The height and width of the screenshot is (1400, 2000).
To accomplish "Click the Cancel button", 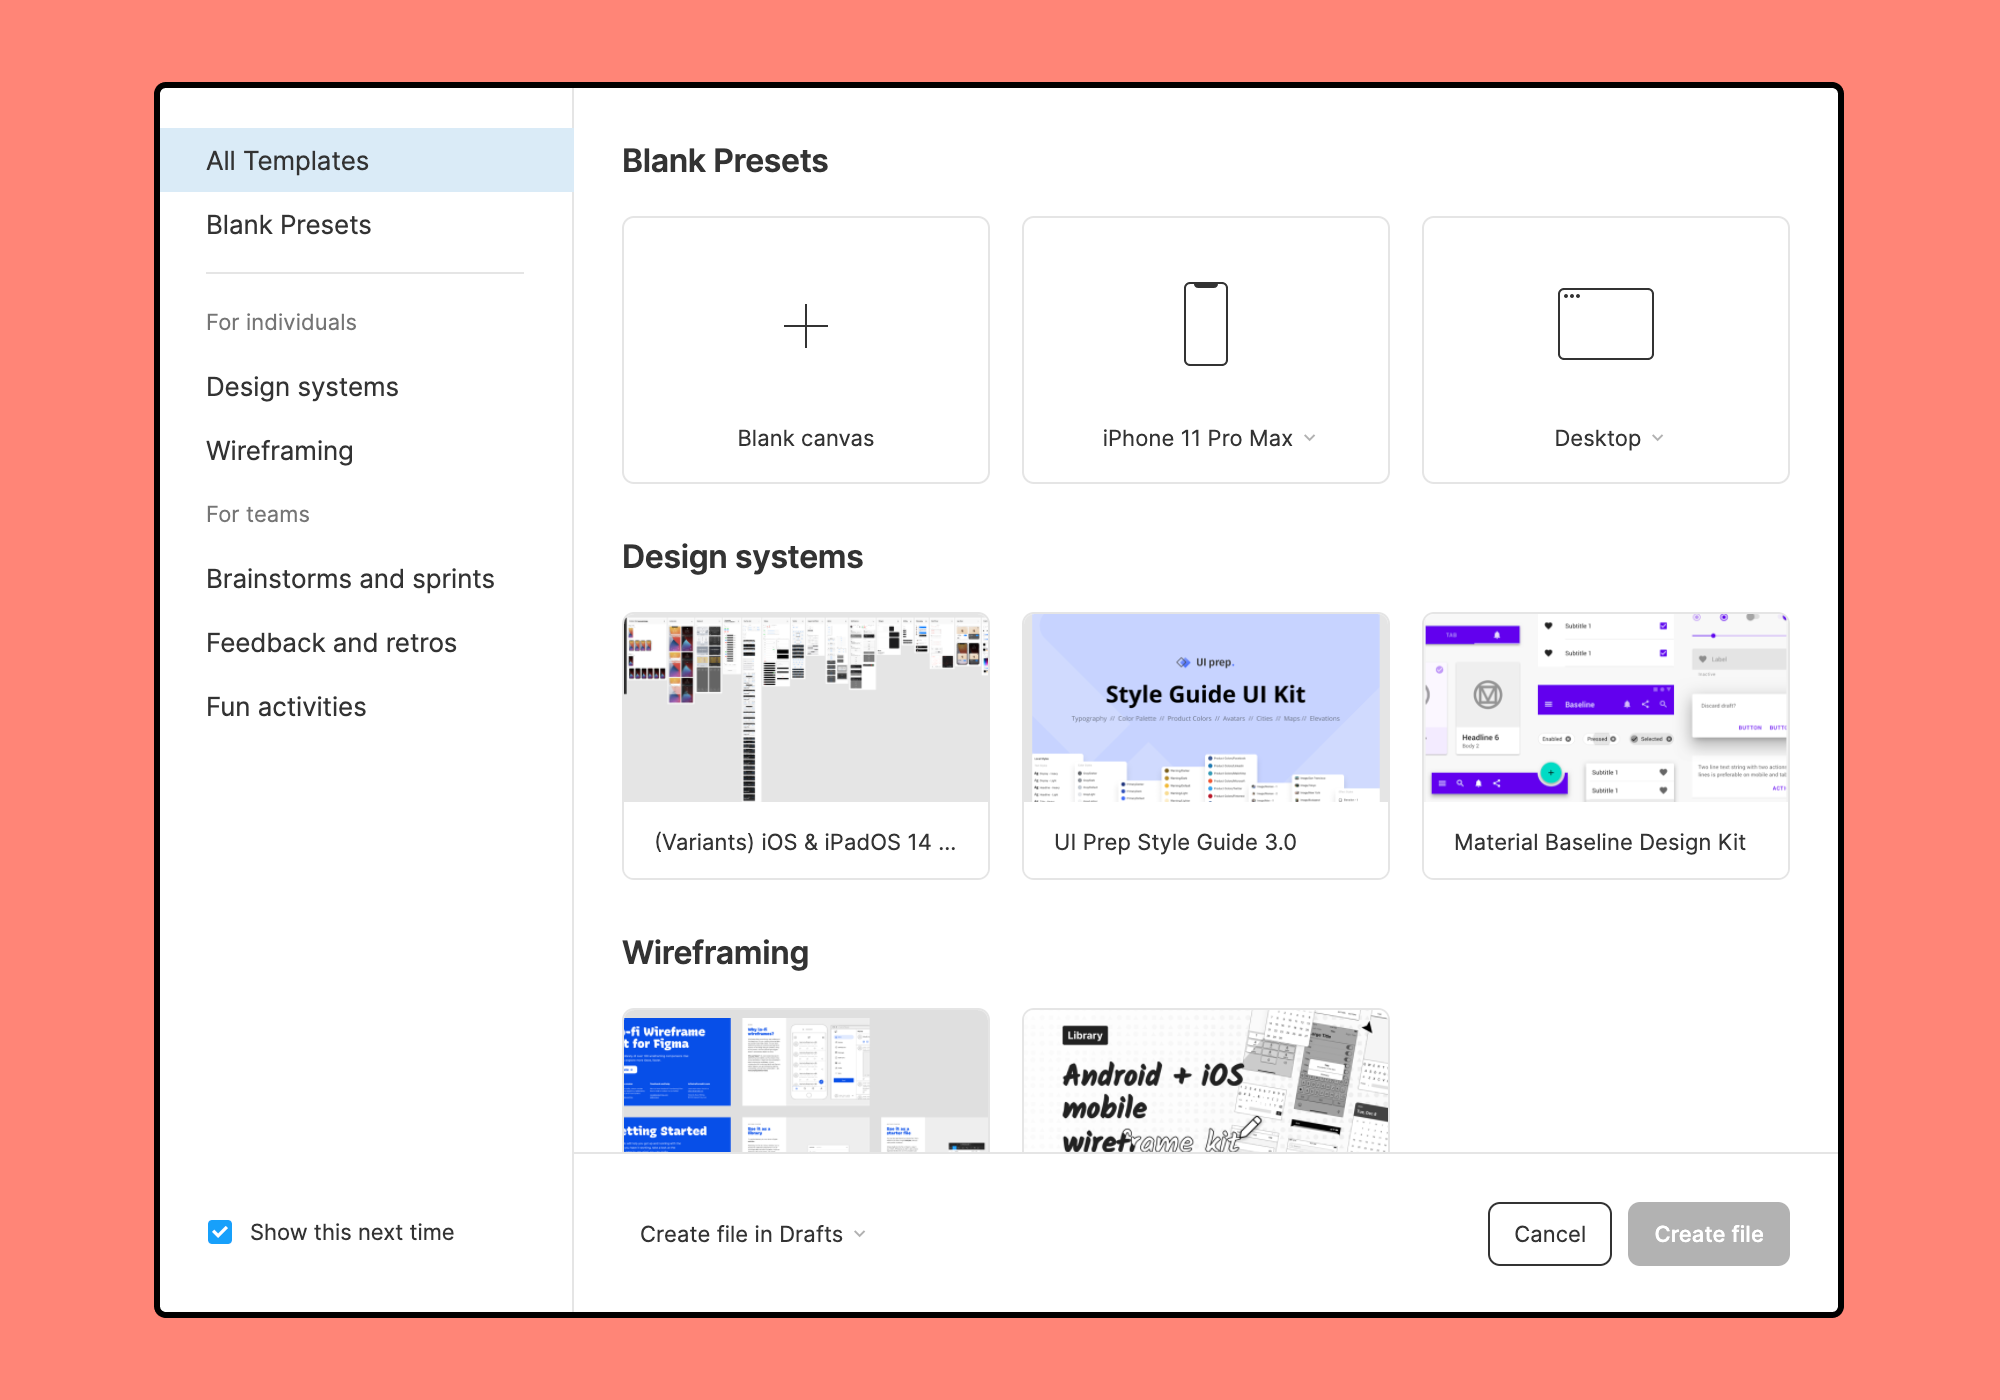I will 1549,1234.
